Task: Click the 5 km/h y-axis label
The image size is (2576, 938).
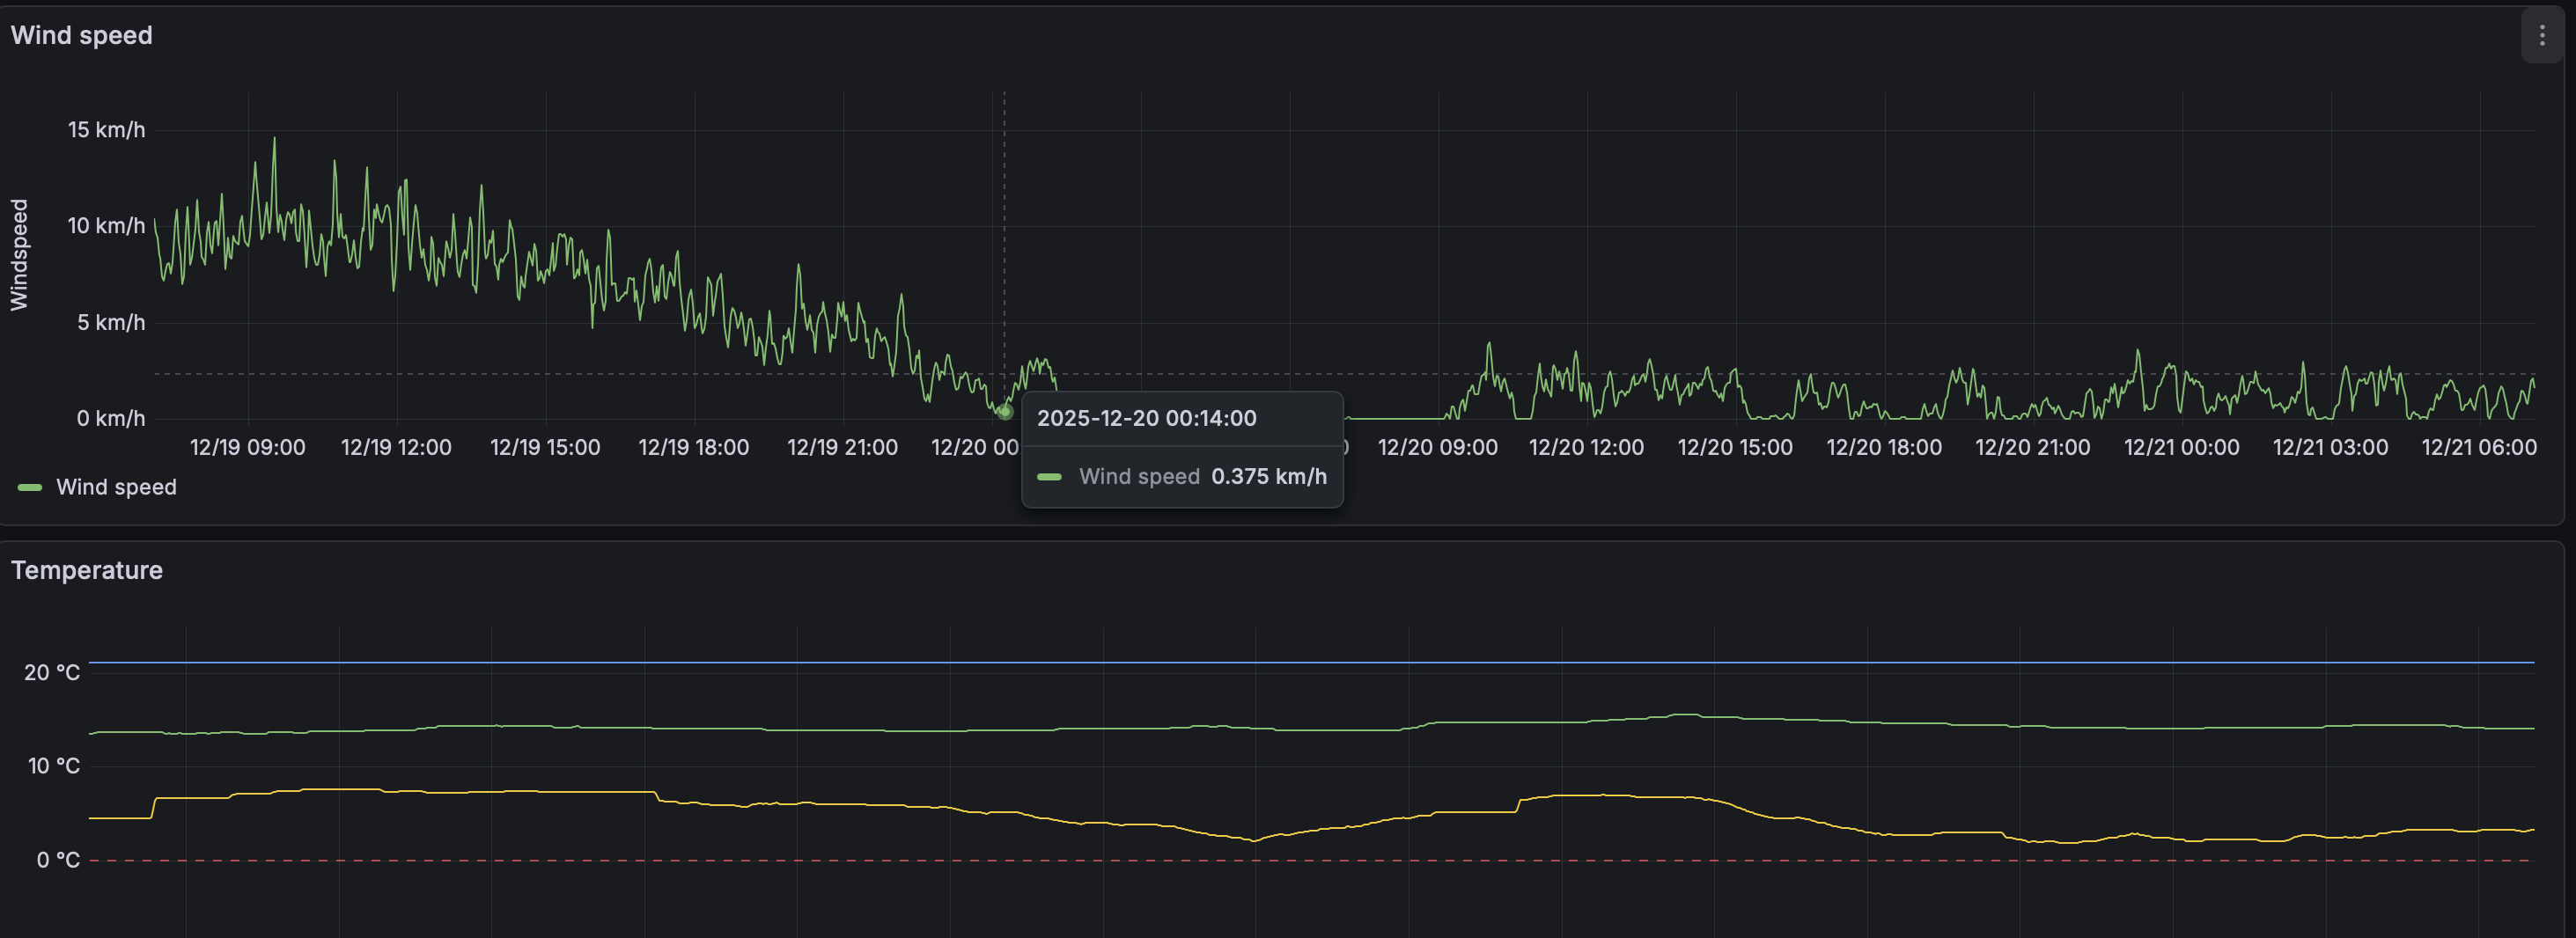Action: click(x=111, y=322)
